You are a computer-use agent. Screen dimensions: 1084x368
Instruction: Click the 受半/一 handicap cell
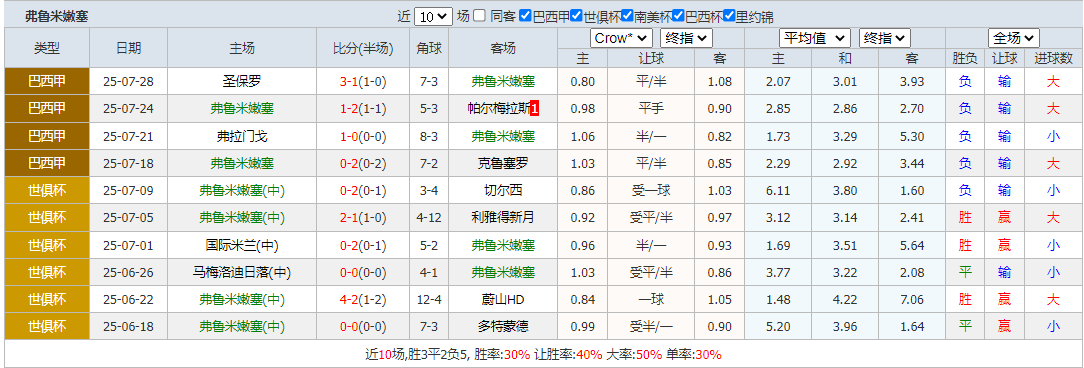point(651,327)
